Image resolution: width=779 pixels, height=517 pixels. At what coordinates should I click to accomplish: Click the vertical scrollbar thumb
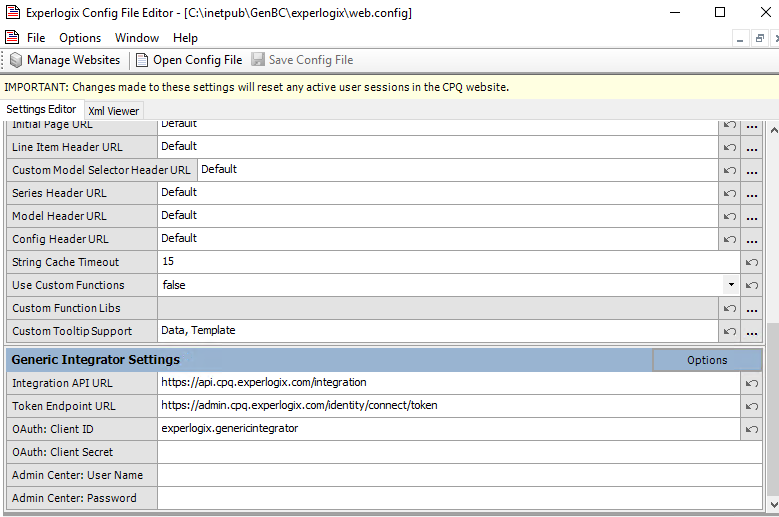coord(774,409)
